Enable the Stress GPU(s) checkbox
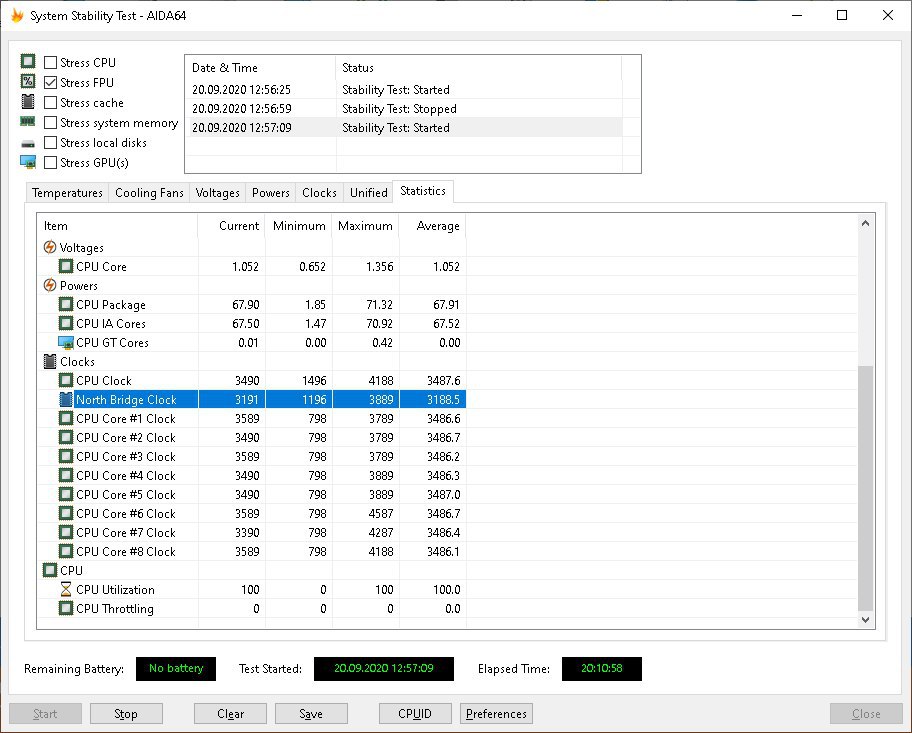This screenshot has width=912, height=733. 51,162
